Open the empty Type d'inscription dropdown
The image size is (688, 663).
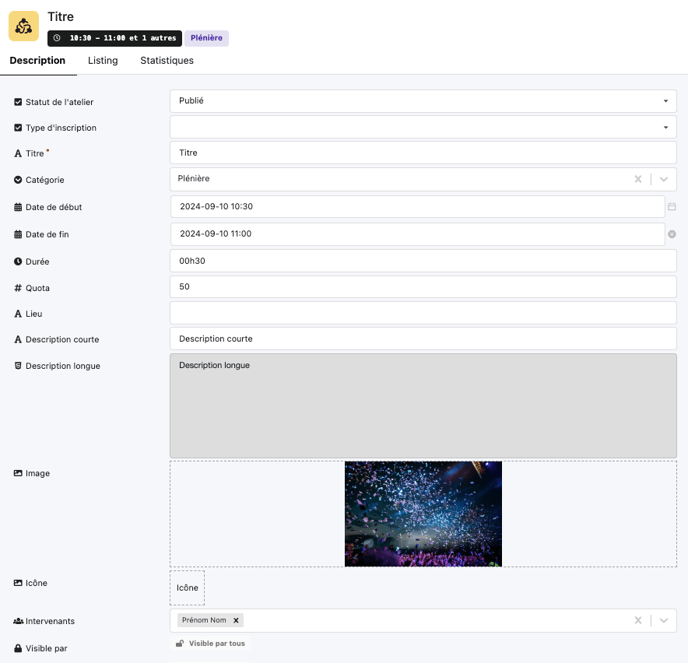423,127
